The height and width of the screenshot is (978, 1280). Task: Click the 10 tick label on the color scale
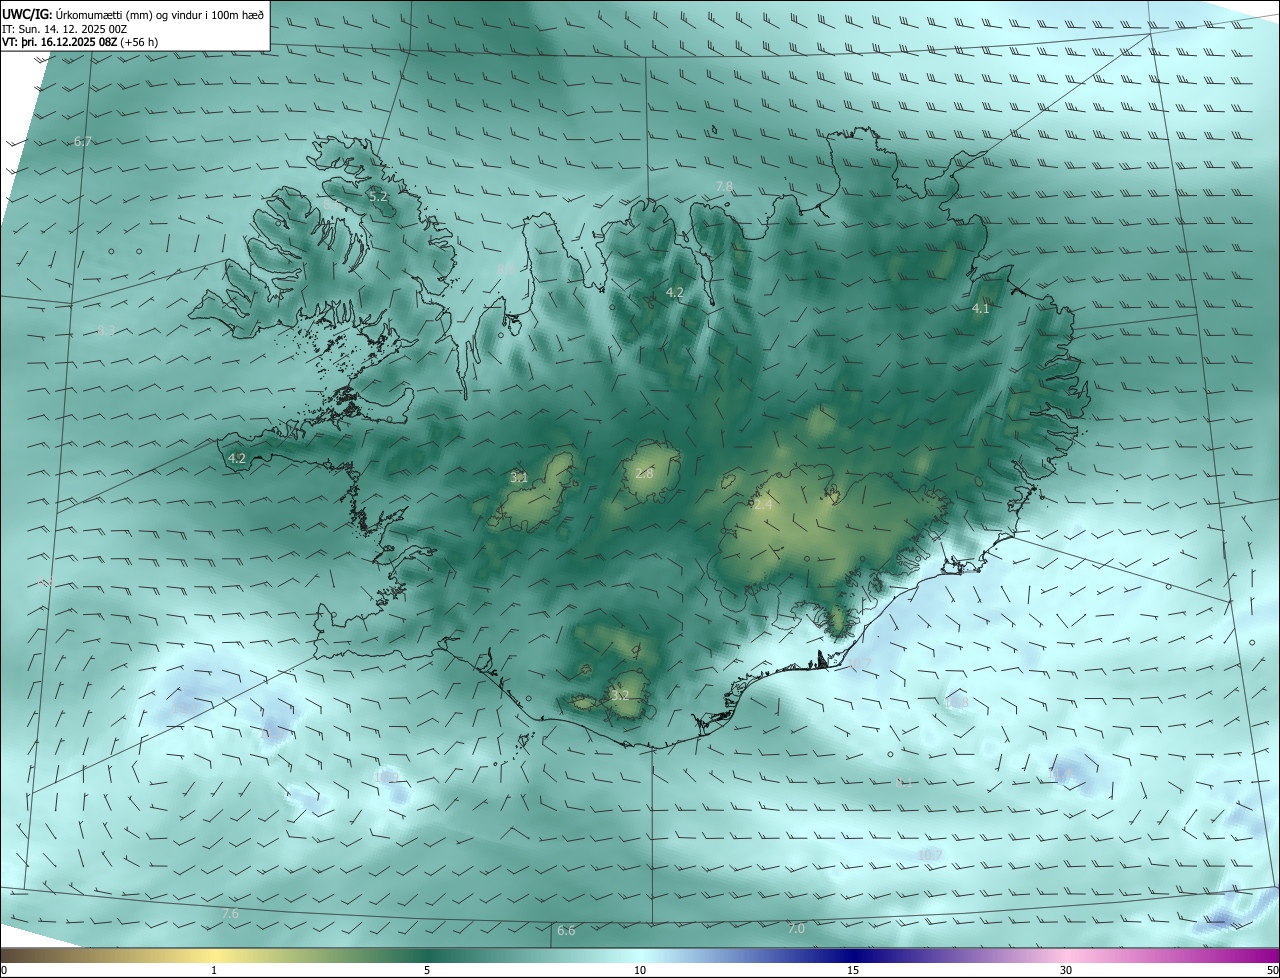(x=640, y=971)
